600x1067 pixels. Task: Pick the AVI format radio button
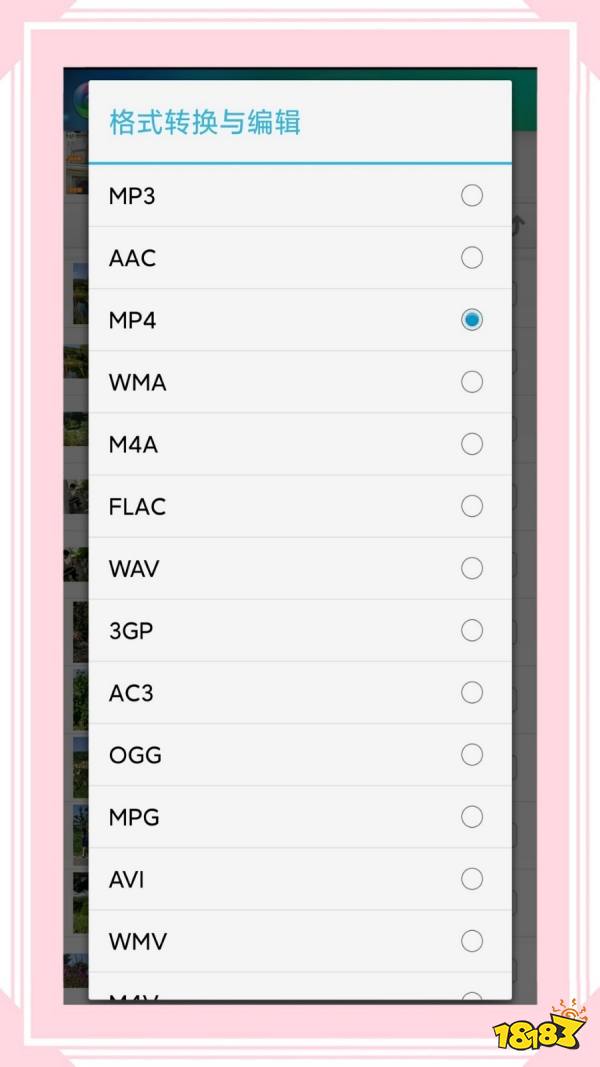pyautogui.click(x=472, y=879)
